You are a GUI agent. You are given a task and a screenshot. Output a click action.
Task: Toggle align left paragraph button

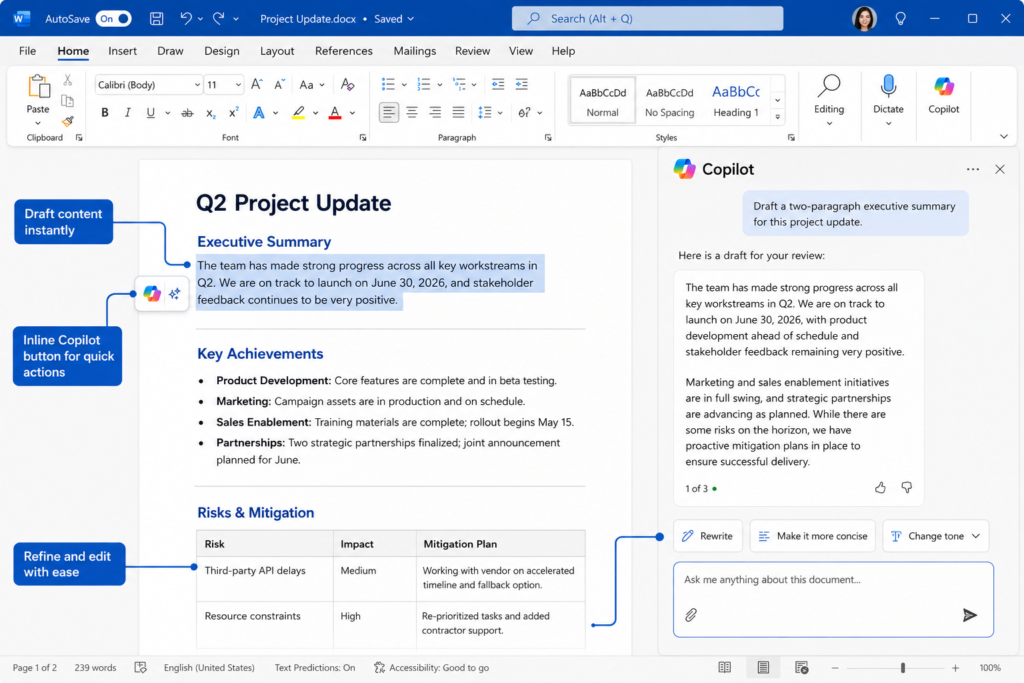tap(388, 112)
